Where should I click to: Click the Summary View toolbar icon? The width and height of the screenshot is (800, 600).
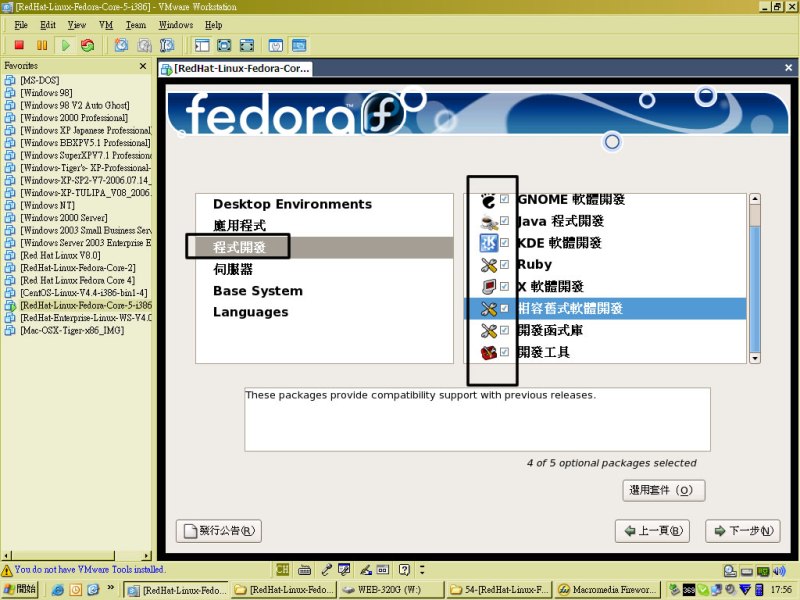click(276, 45)
